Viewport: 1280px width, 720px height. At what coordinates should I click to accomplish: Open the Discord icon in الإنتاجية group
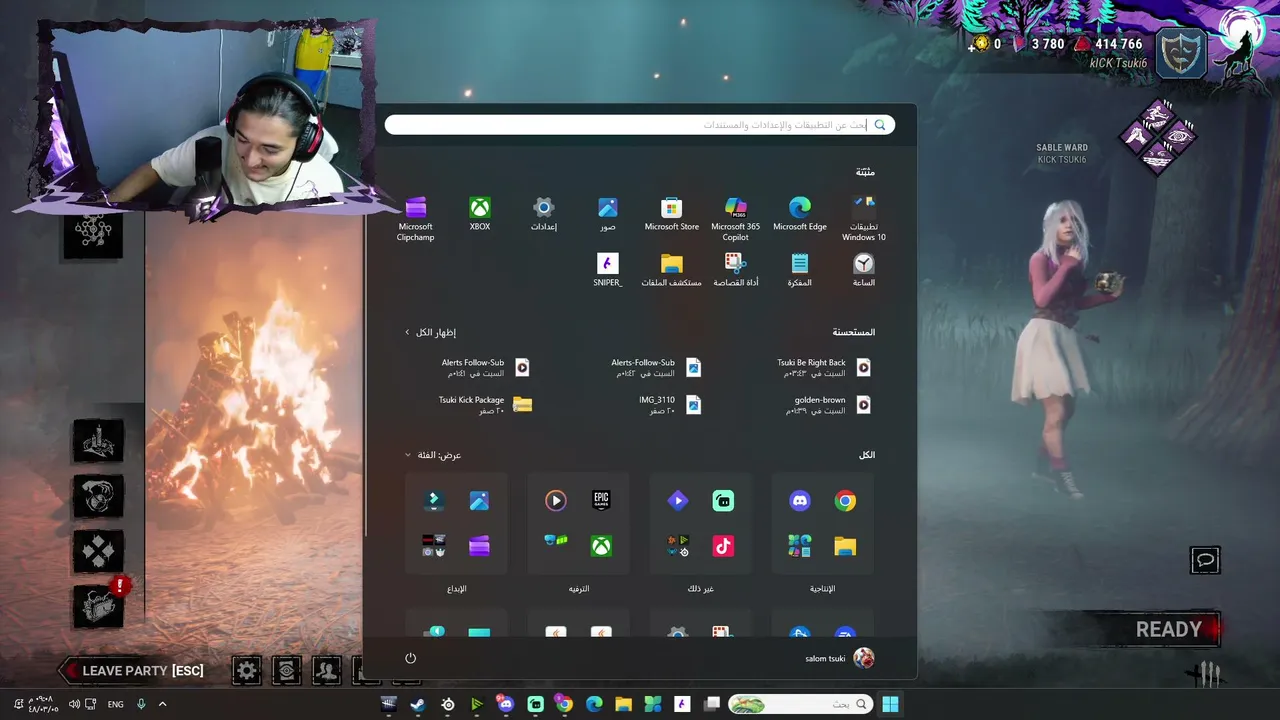point(800,501)
